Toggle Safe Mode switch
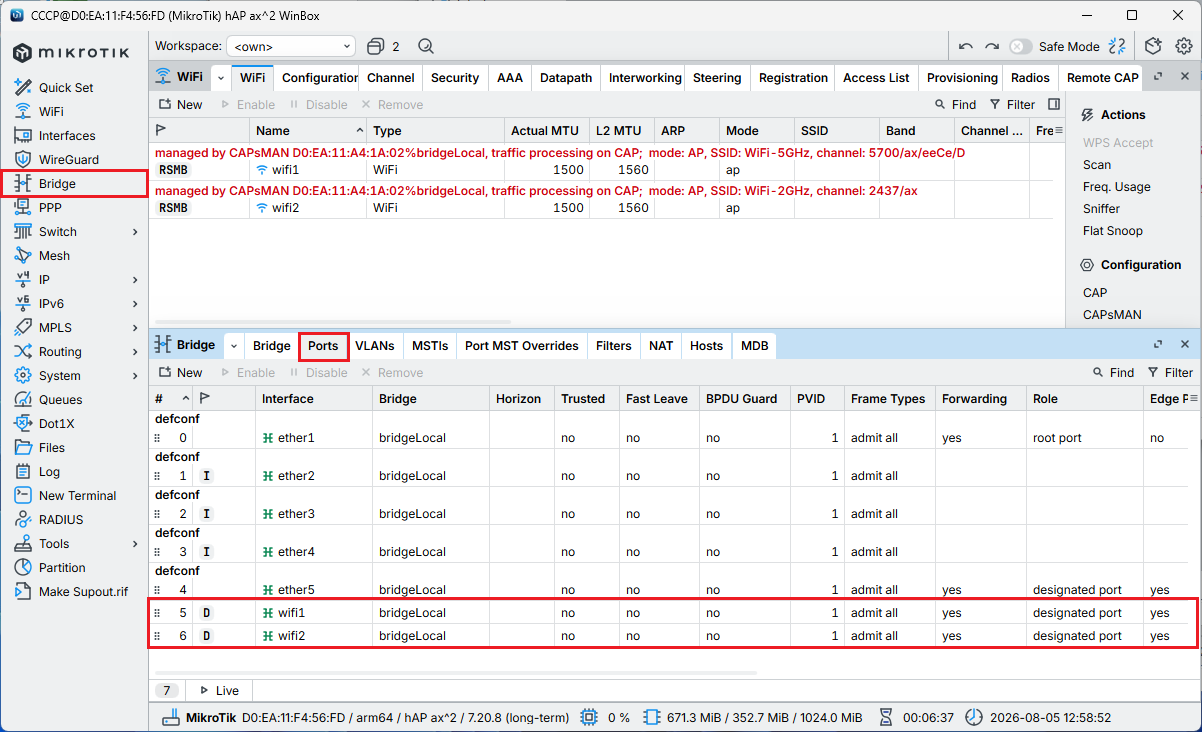Screen dimensions: 1202x732 (1020, 46)
